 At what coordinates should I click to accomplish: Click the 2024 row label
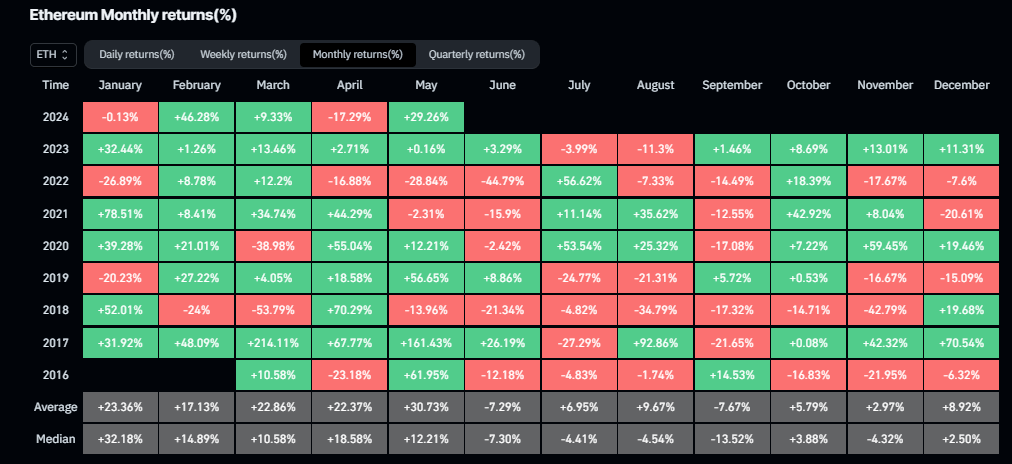click(x=56, y=116)
